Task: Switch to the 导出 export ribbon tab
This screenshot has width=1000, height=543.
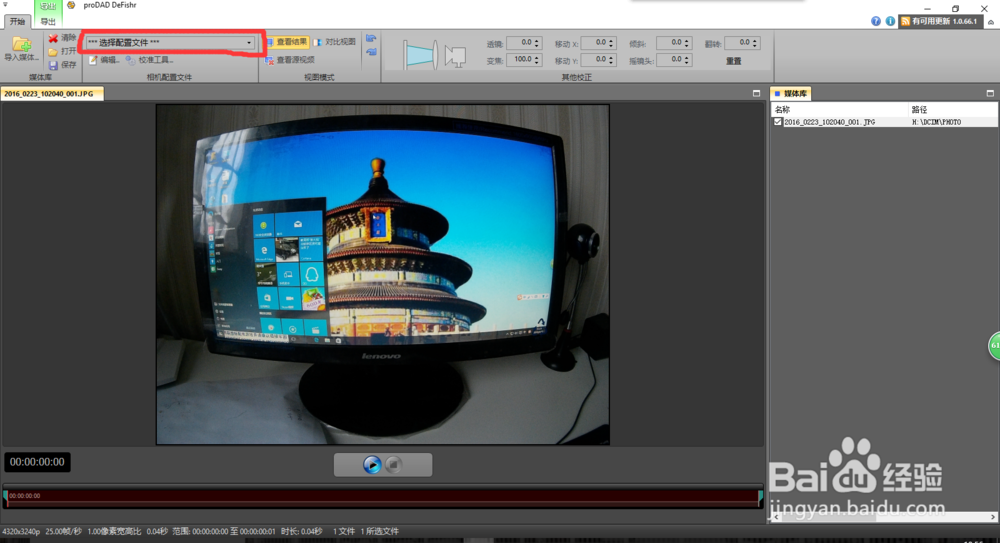Action: [48, 22]
